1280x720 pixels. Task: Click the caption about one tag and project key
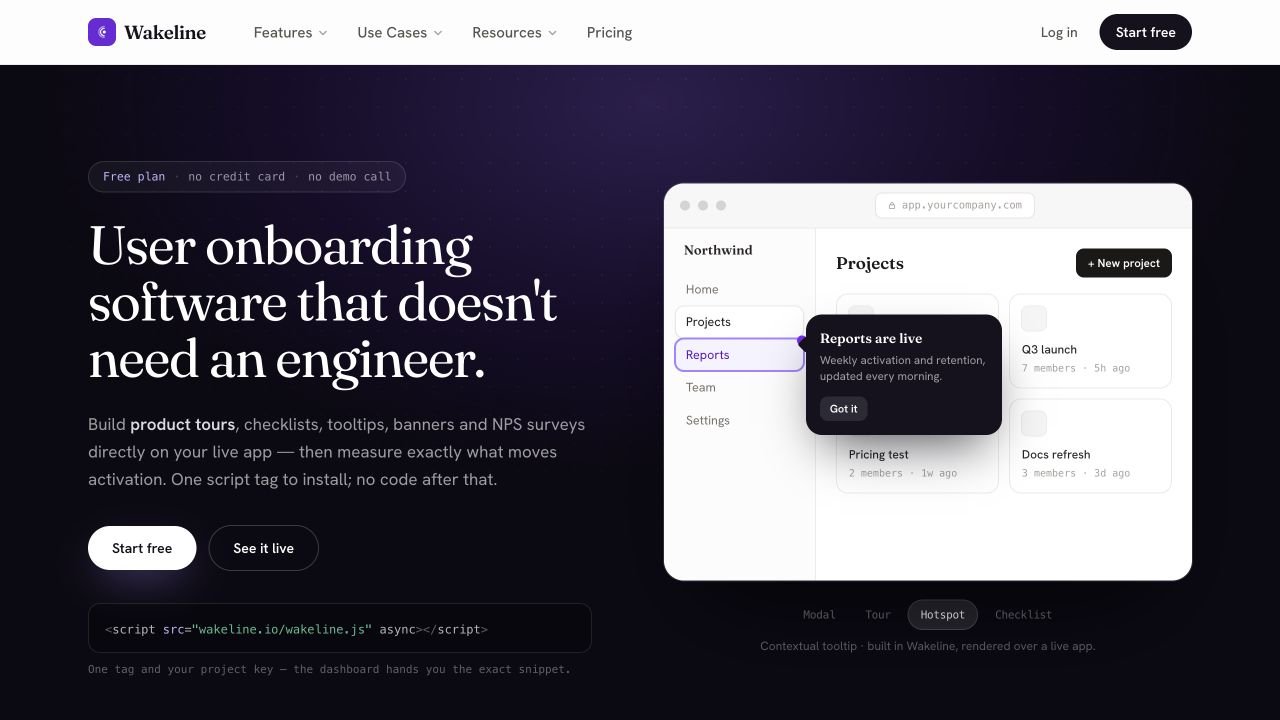tap(329, 669)
